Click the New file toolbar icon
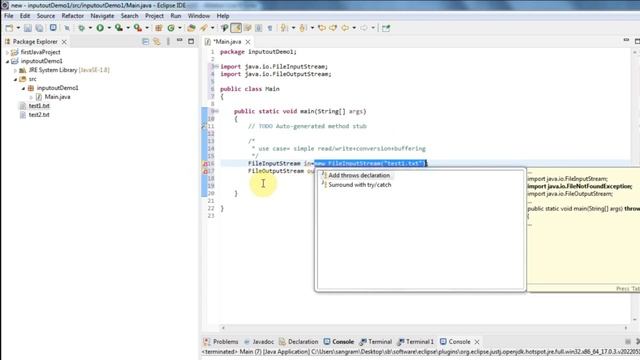 tap(9, 28)
